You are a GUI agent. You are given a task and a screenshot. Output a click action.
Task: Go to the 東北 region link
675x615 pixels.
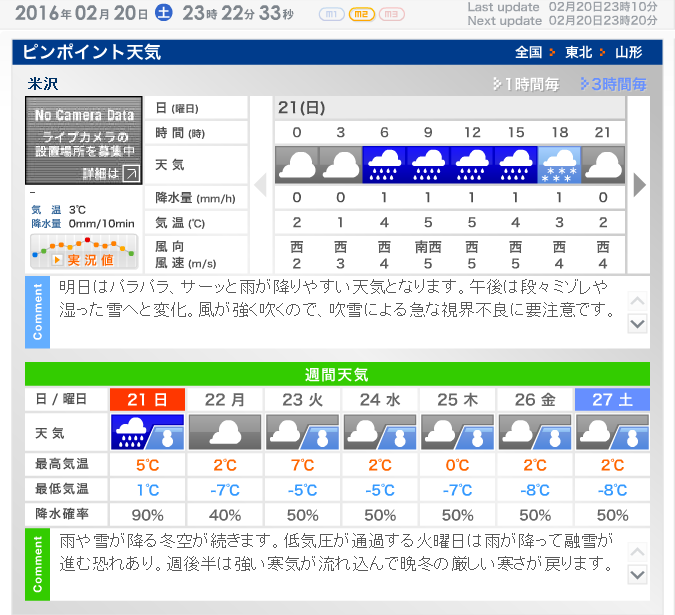579,52
